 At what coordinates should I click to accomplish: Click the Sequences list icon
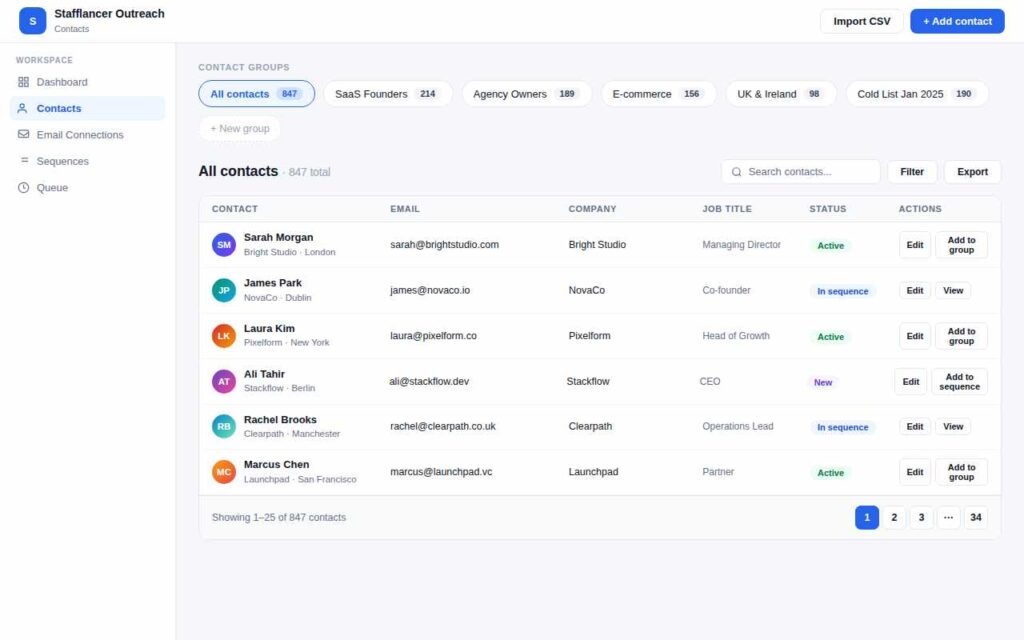24,161
